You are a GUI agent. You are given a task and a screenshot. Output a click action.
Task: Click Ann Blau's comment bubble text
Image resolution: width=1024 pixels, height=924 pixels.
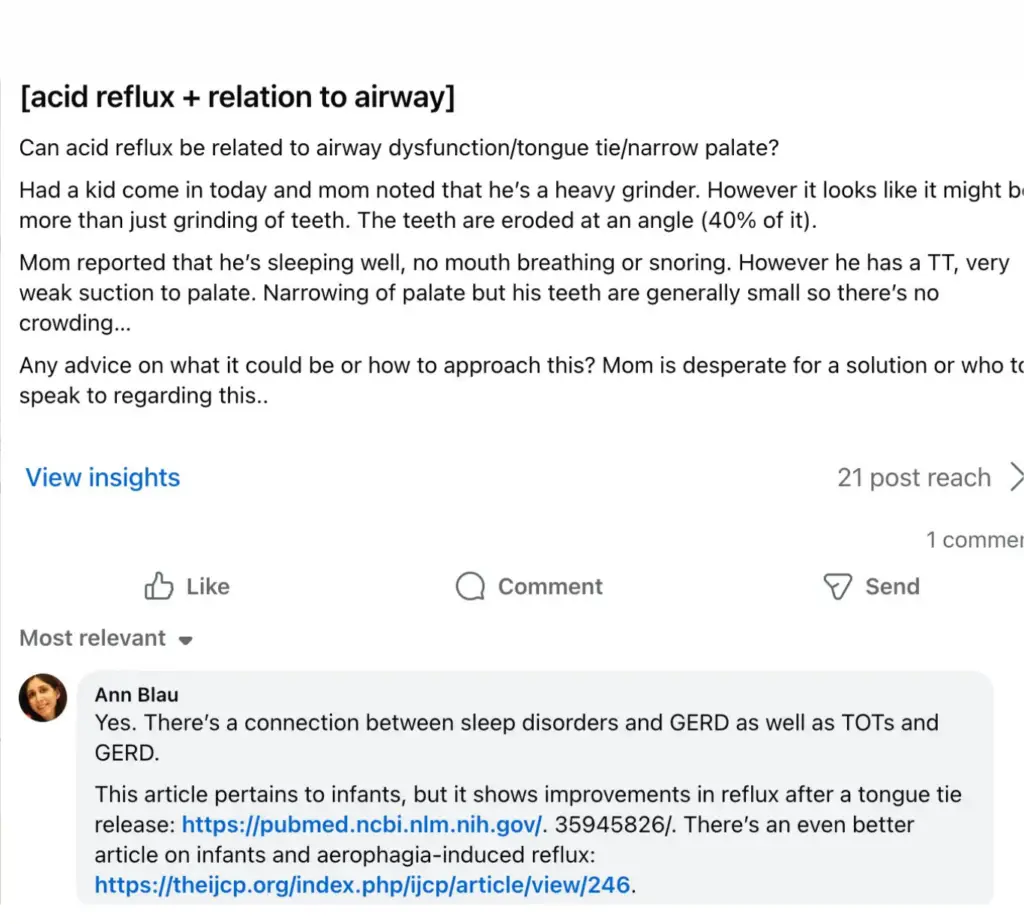[528, 803]
